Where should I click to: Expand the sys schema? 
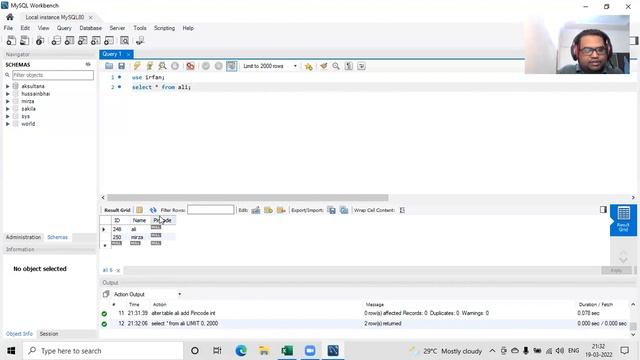click(x=7, y=116)
